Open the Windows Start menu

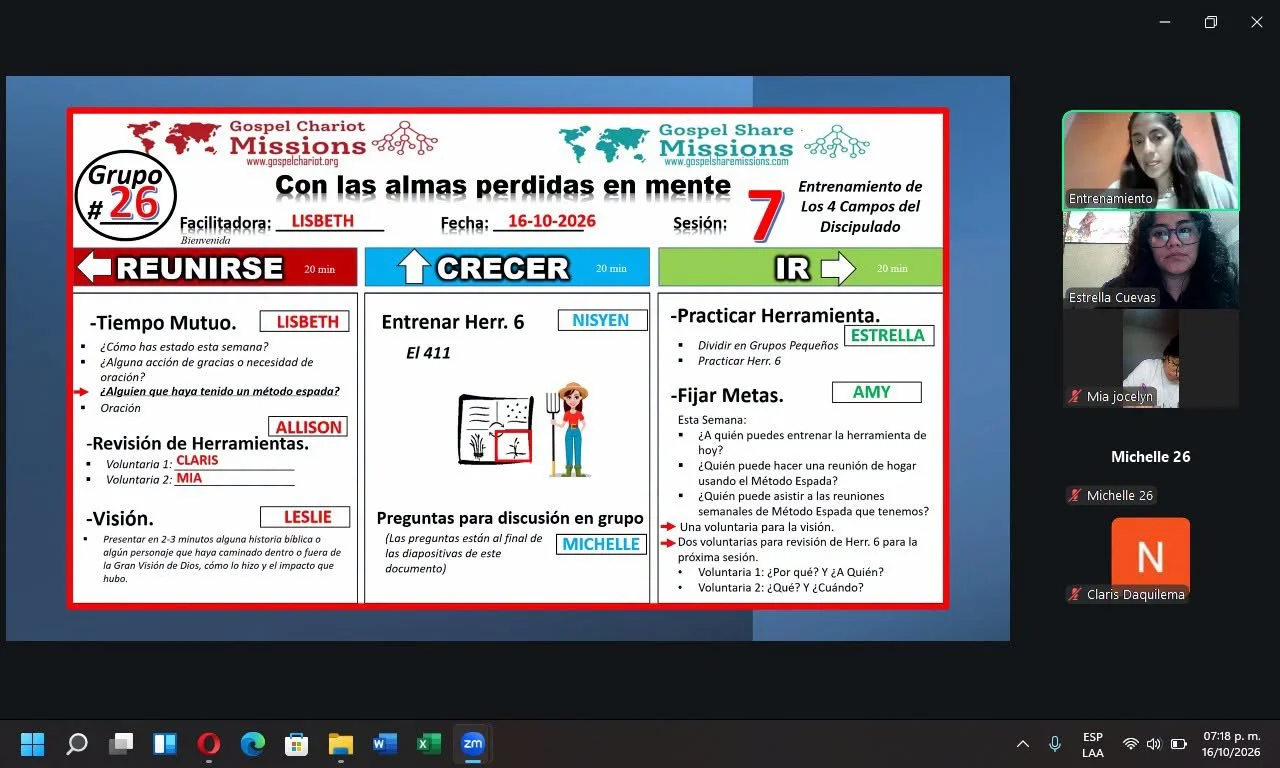click(x=33, y=744)
